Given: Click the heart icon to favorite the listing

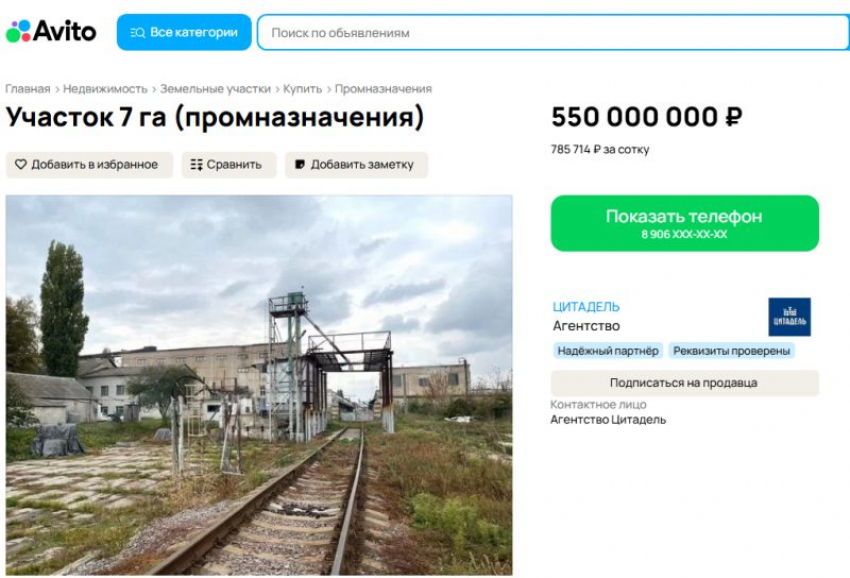Looking at the screenshot, I should point(21,164).
